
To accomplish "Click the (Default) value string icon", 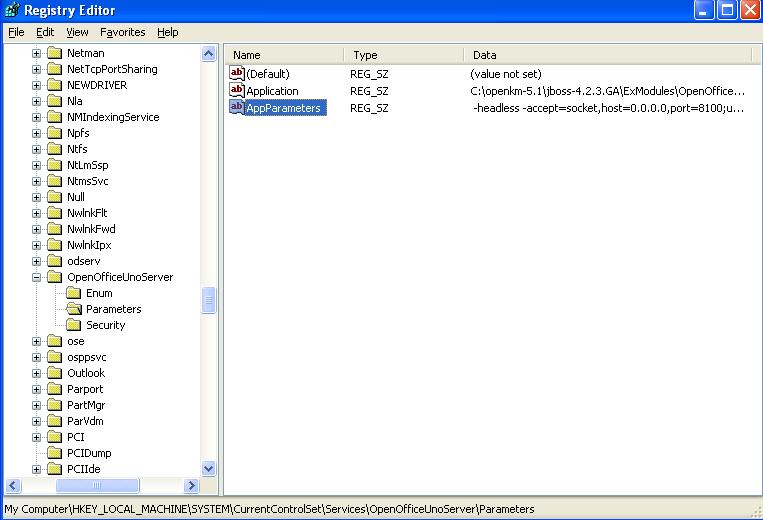I will 237,73.
